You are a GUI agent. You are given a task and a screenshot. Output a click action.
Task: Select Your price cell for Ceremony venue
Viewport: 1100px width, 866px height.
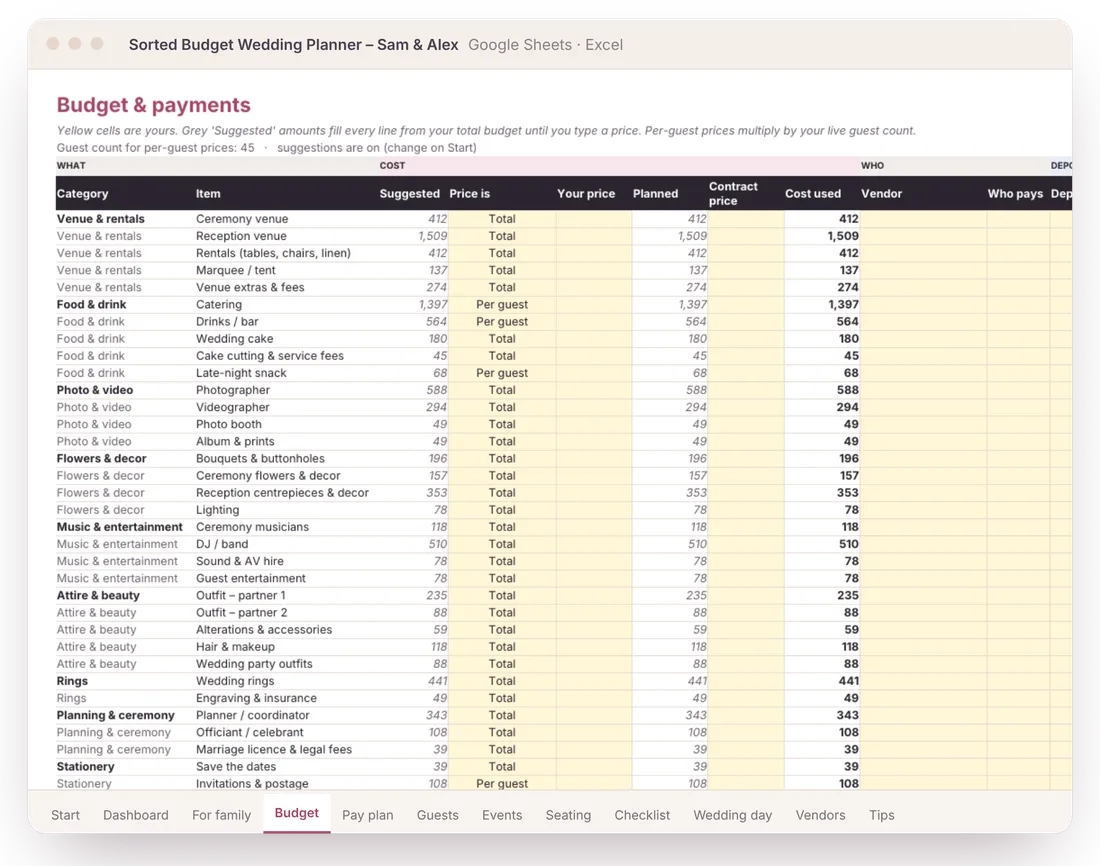click(x=593, y=219)
